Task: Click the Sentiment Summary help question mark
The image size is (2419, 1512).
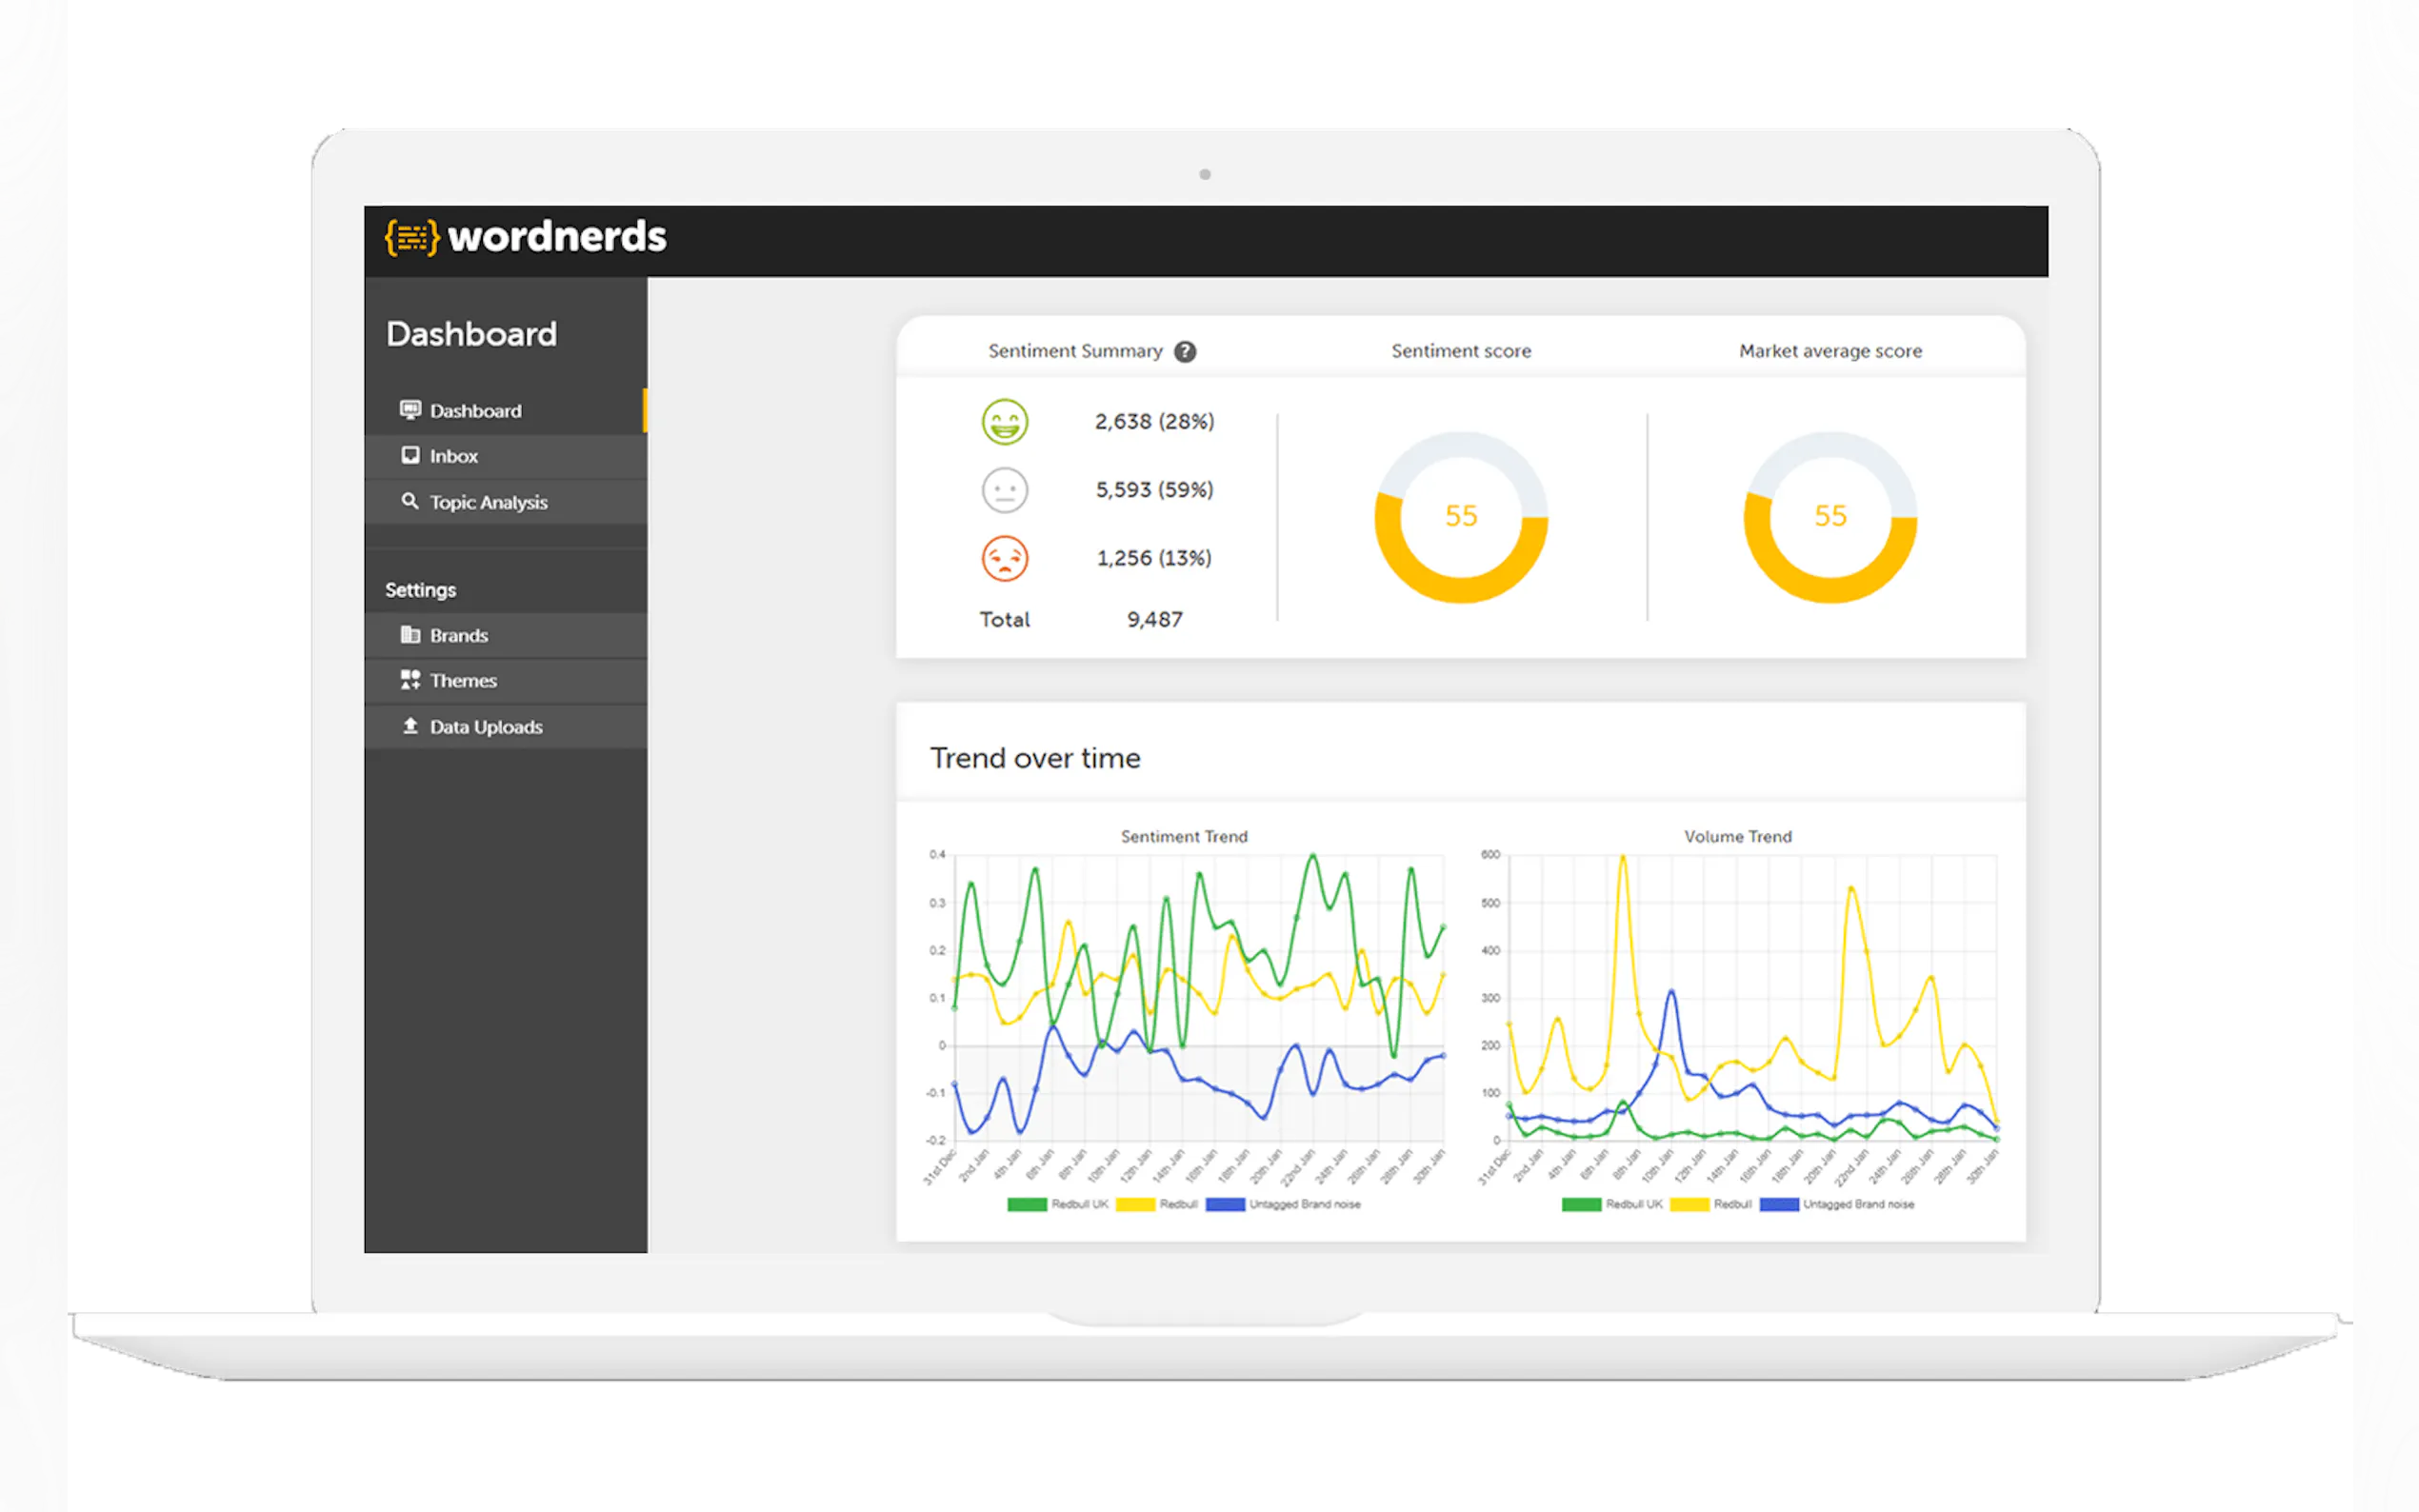Action: click(1185, 352)
